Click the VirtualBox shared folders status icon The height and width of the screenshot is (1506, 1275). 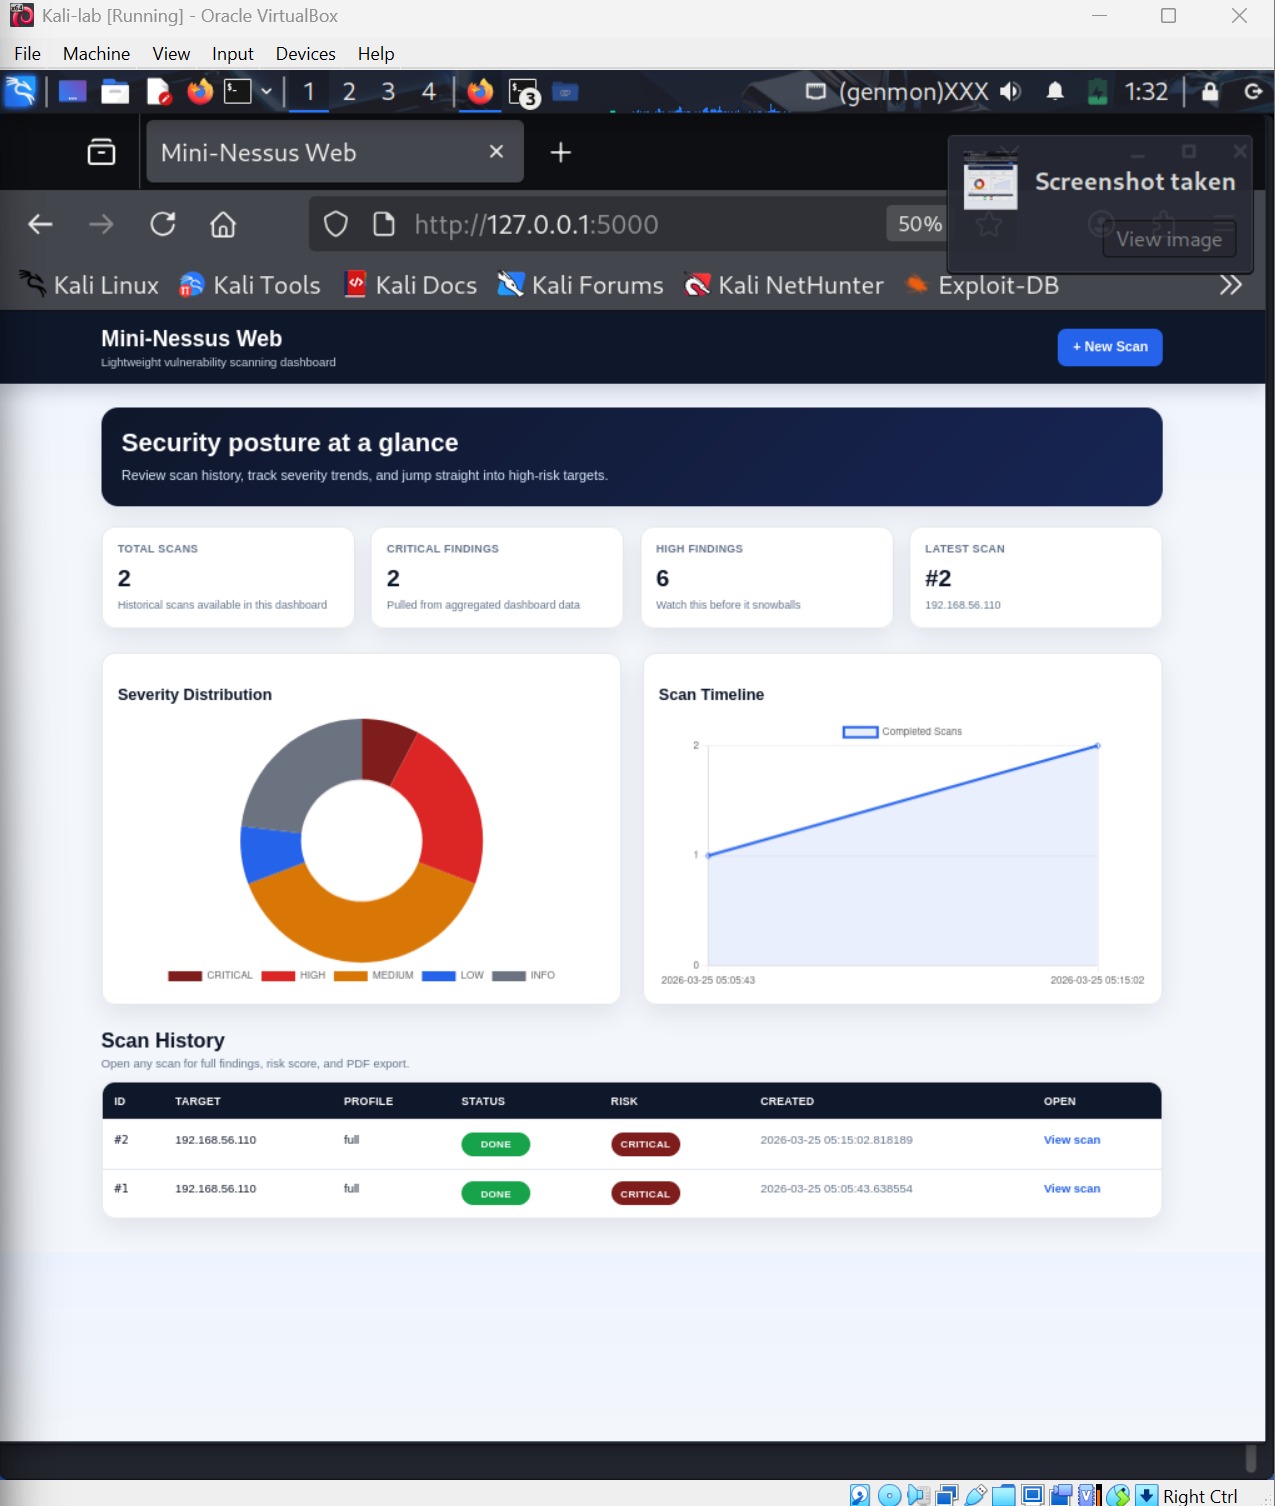click(x=1004, y=1495)
